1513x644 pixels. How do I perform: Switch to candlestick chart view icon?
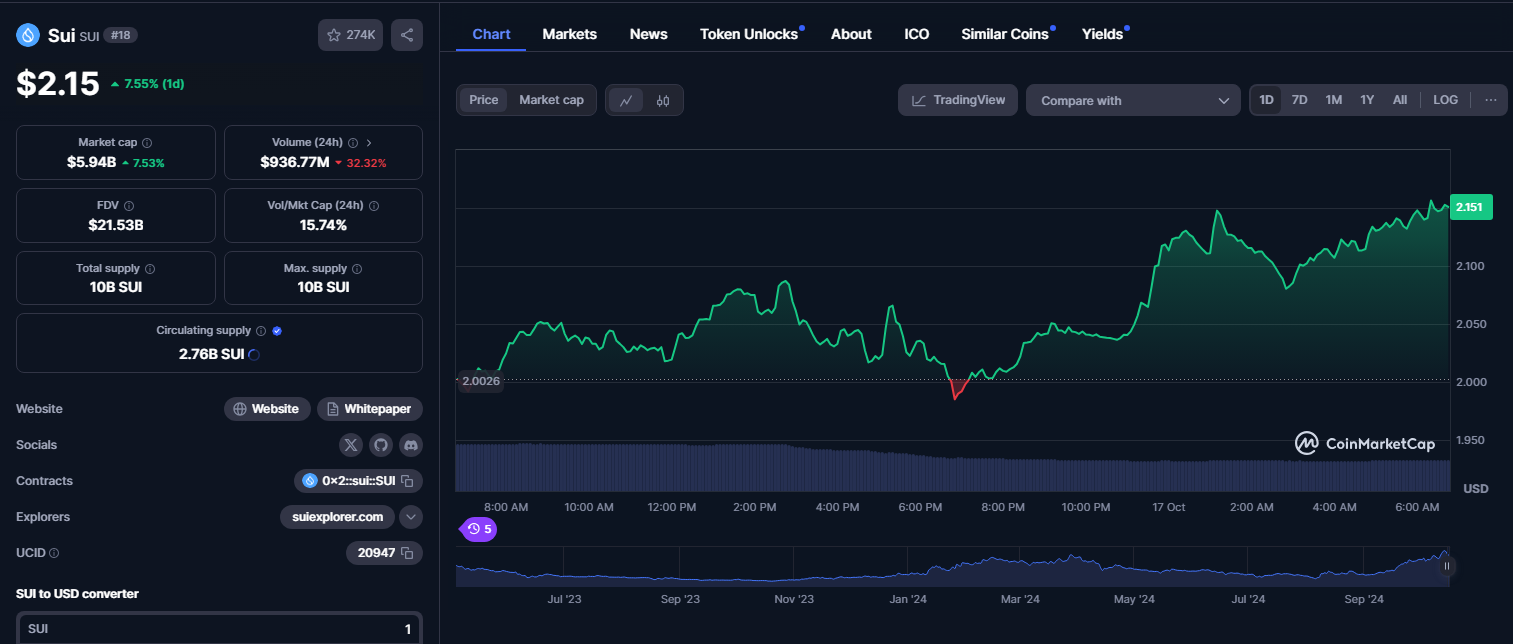(663, 100)
